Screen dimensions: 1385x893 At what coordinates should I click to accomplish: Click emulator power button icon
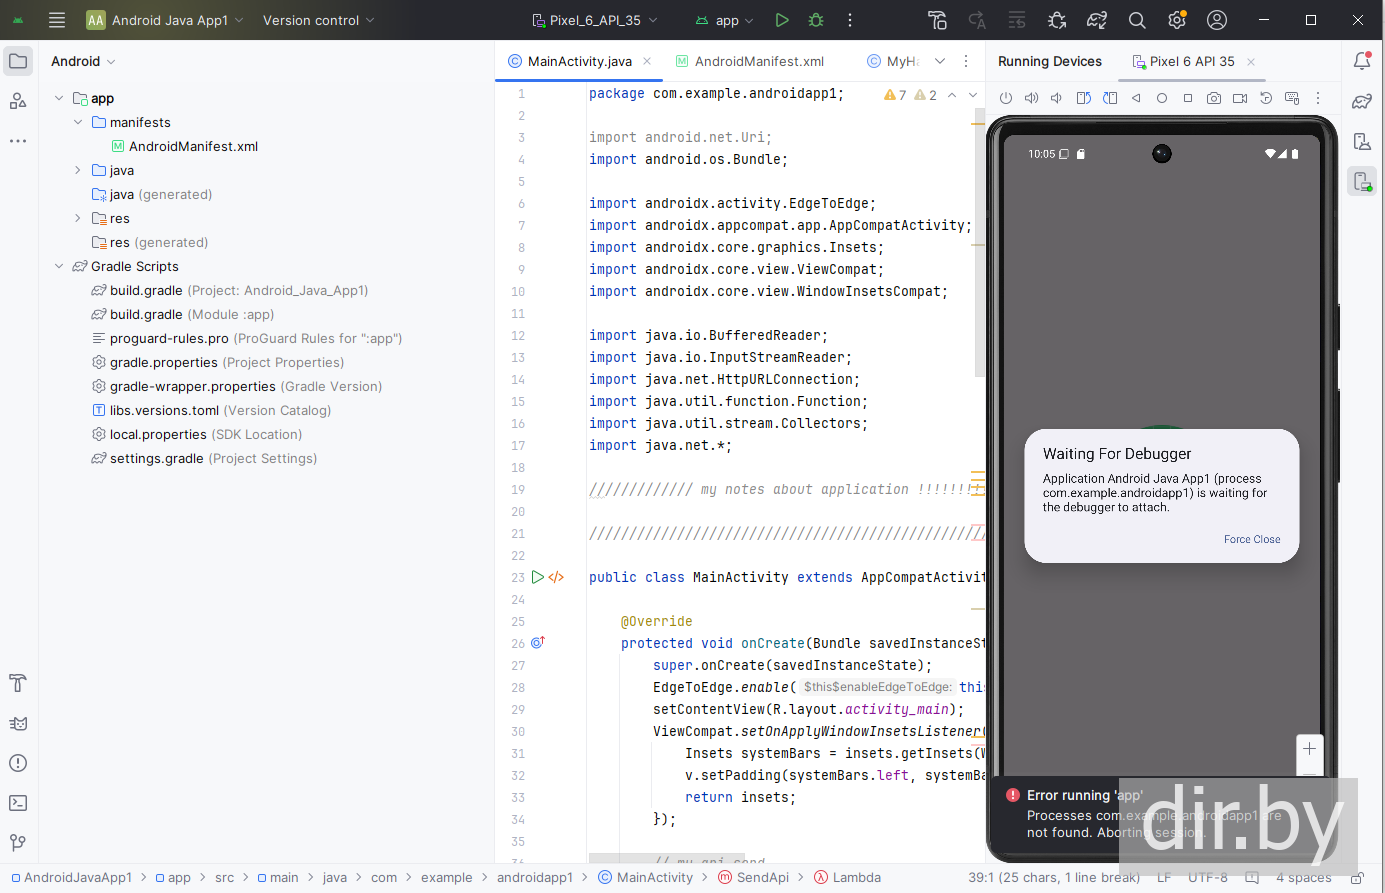pyautogui.click(x=1006, y=98)
